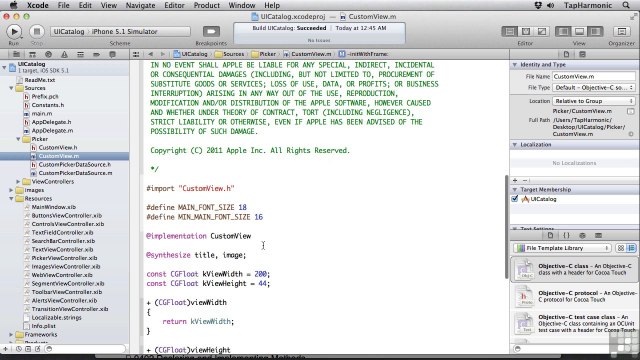This screenshot has height=360, width=640.
Task: Show the Search navigator
Action: (x=48, y=54)
